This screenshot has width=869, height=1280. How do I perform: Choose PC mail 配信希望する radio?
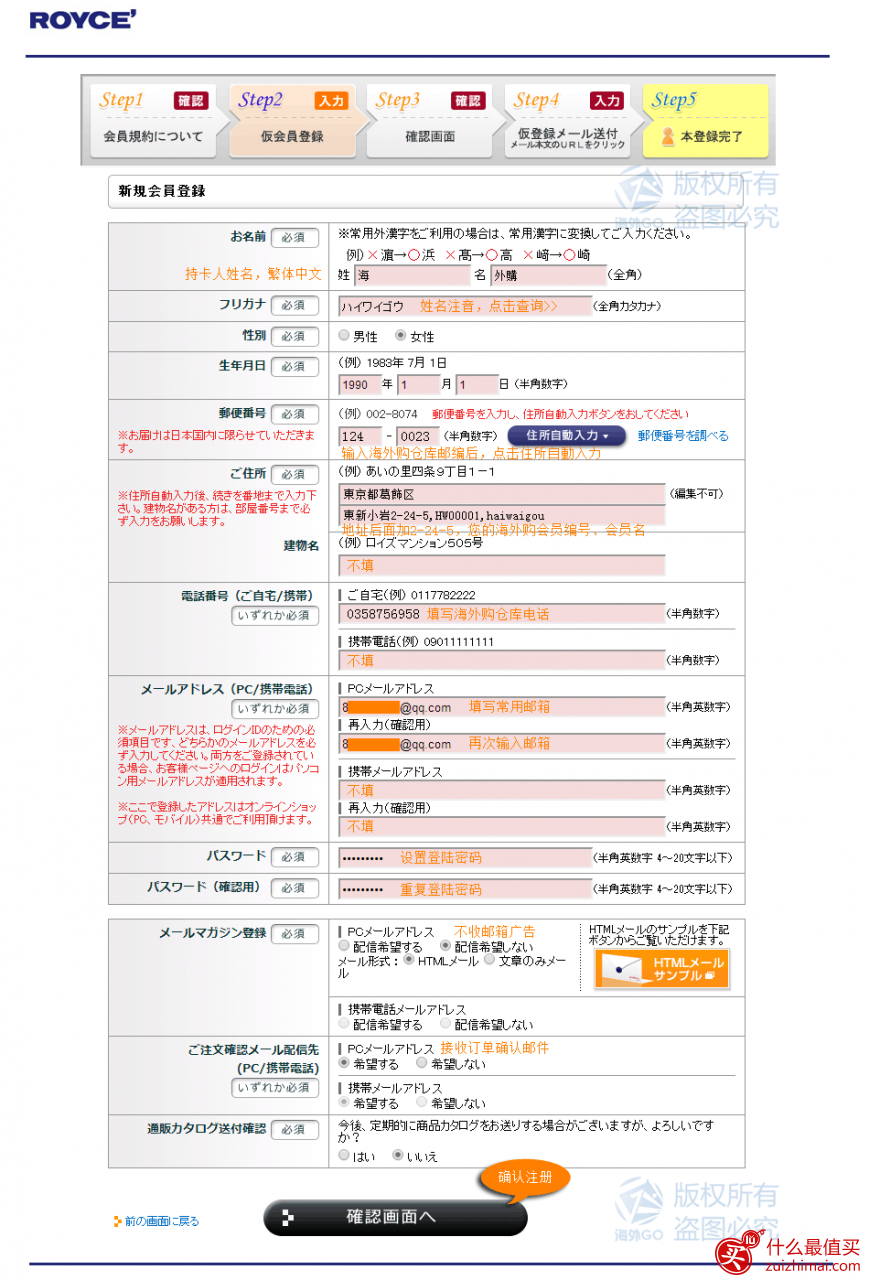tap(344, 945)
